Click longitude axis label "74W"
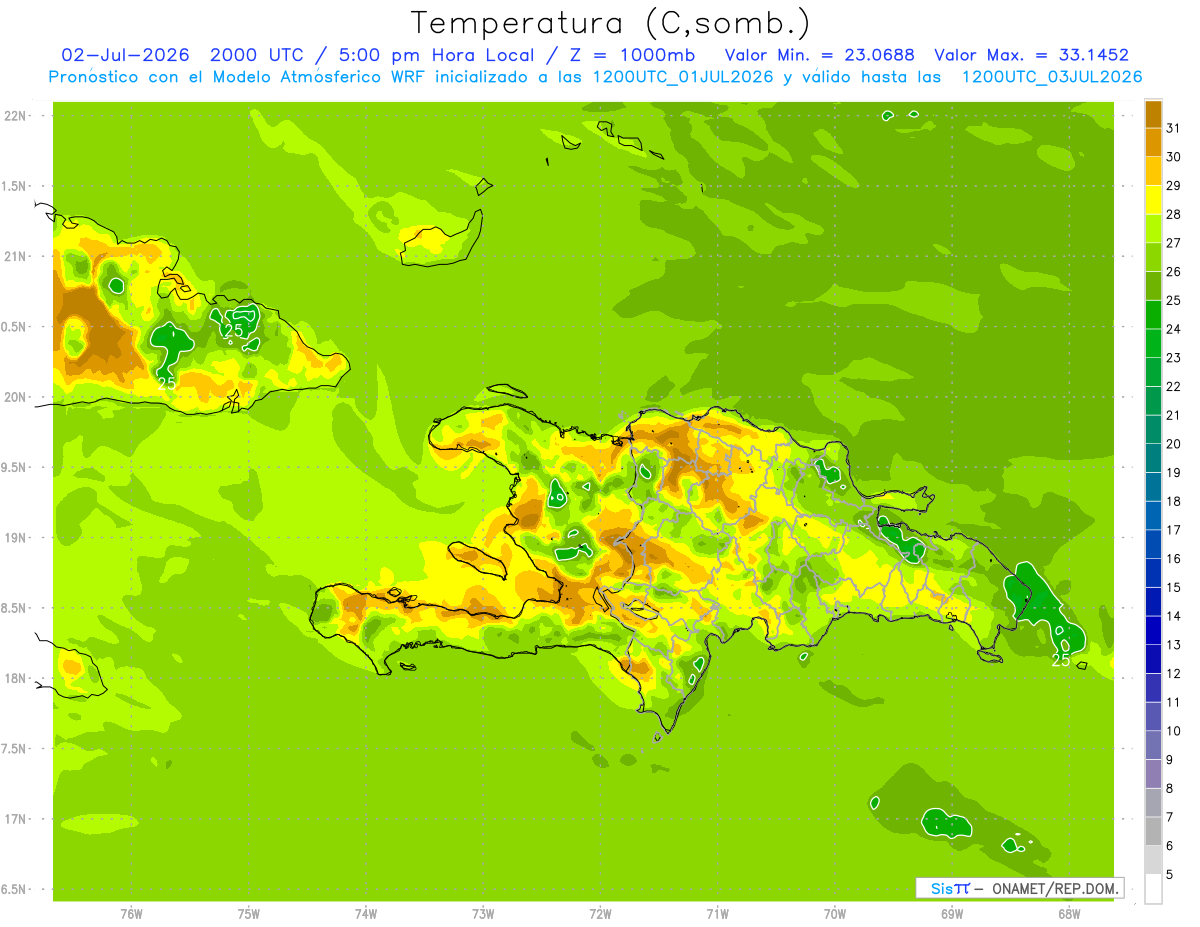The height and width of the screenshot is (927, 1200). coord(366,914)
